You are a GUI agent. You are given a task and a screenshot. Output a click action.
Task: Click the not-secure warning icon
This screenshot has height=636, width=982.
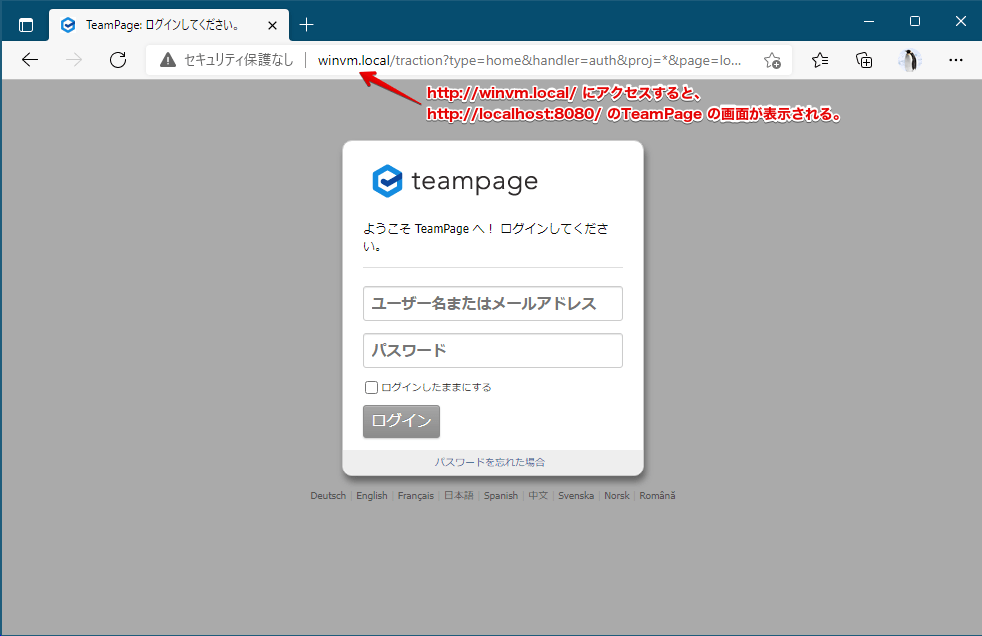click(167, 60)
